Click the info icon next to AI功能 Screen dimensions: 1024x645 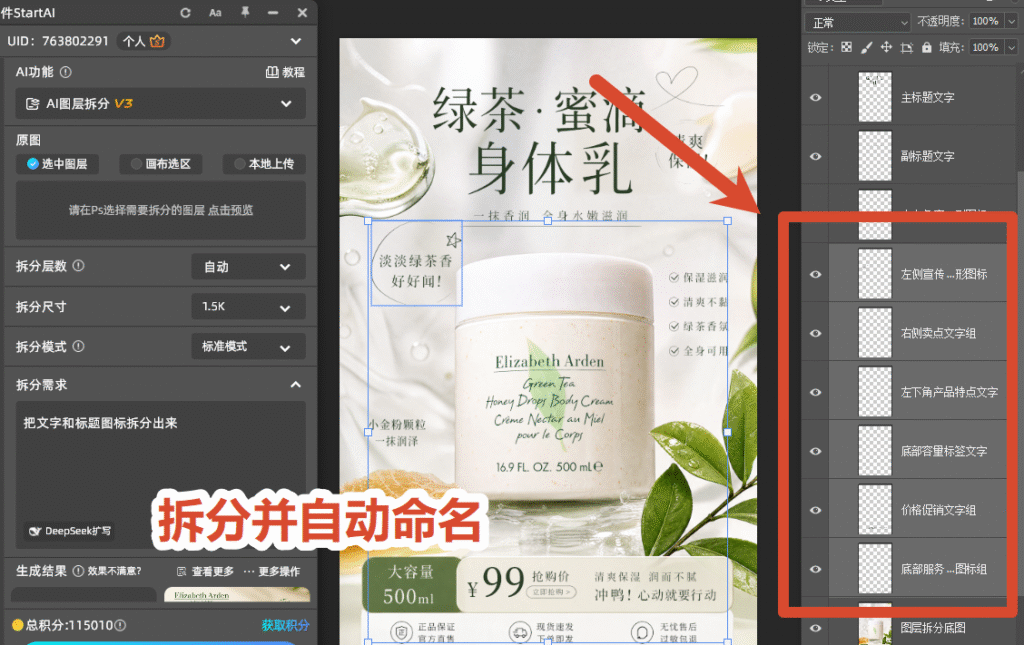point(65,72)
